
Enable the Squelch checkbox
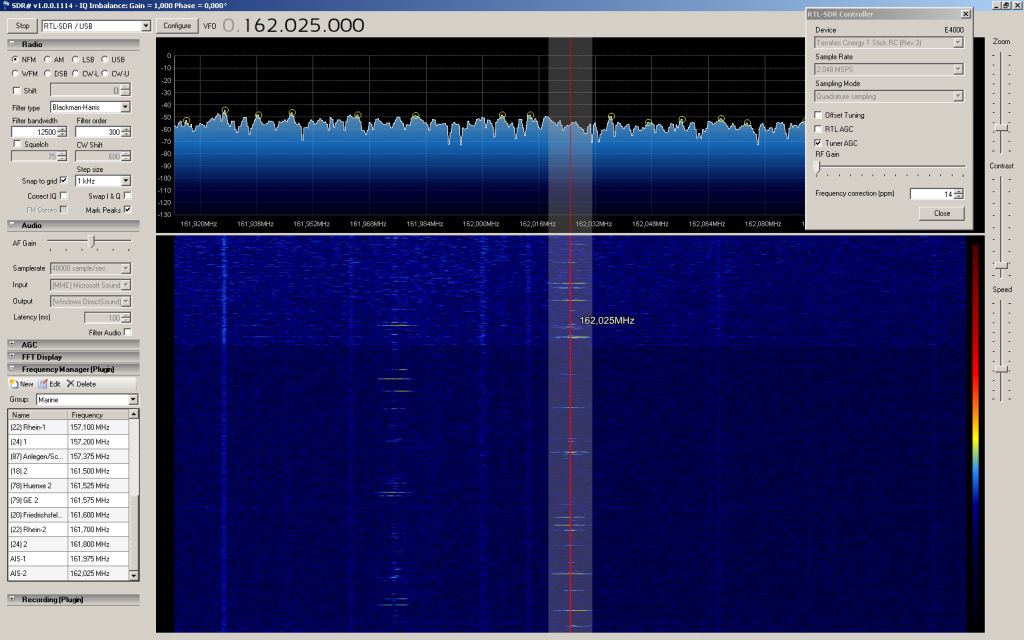(x=17, y=144)
